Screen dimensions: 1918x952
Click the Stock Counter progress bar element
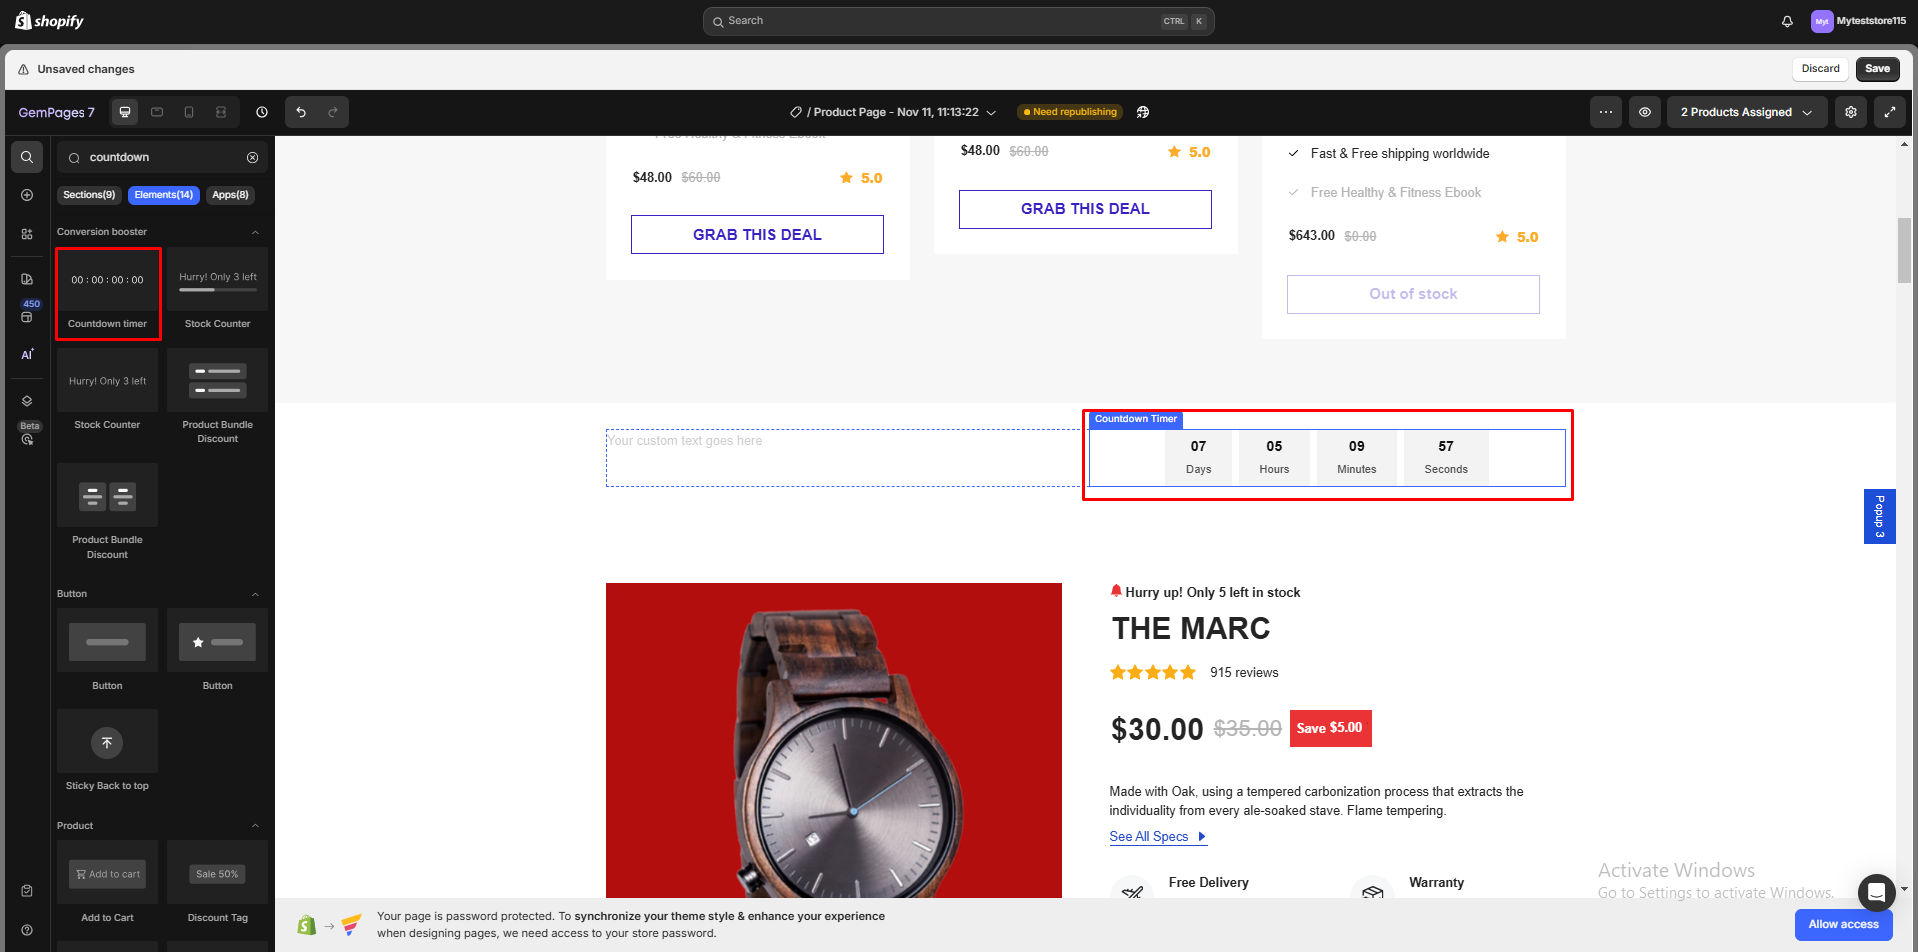coord(217,288)
